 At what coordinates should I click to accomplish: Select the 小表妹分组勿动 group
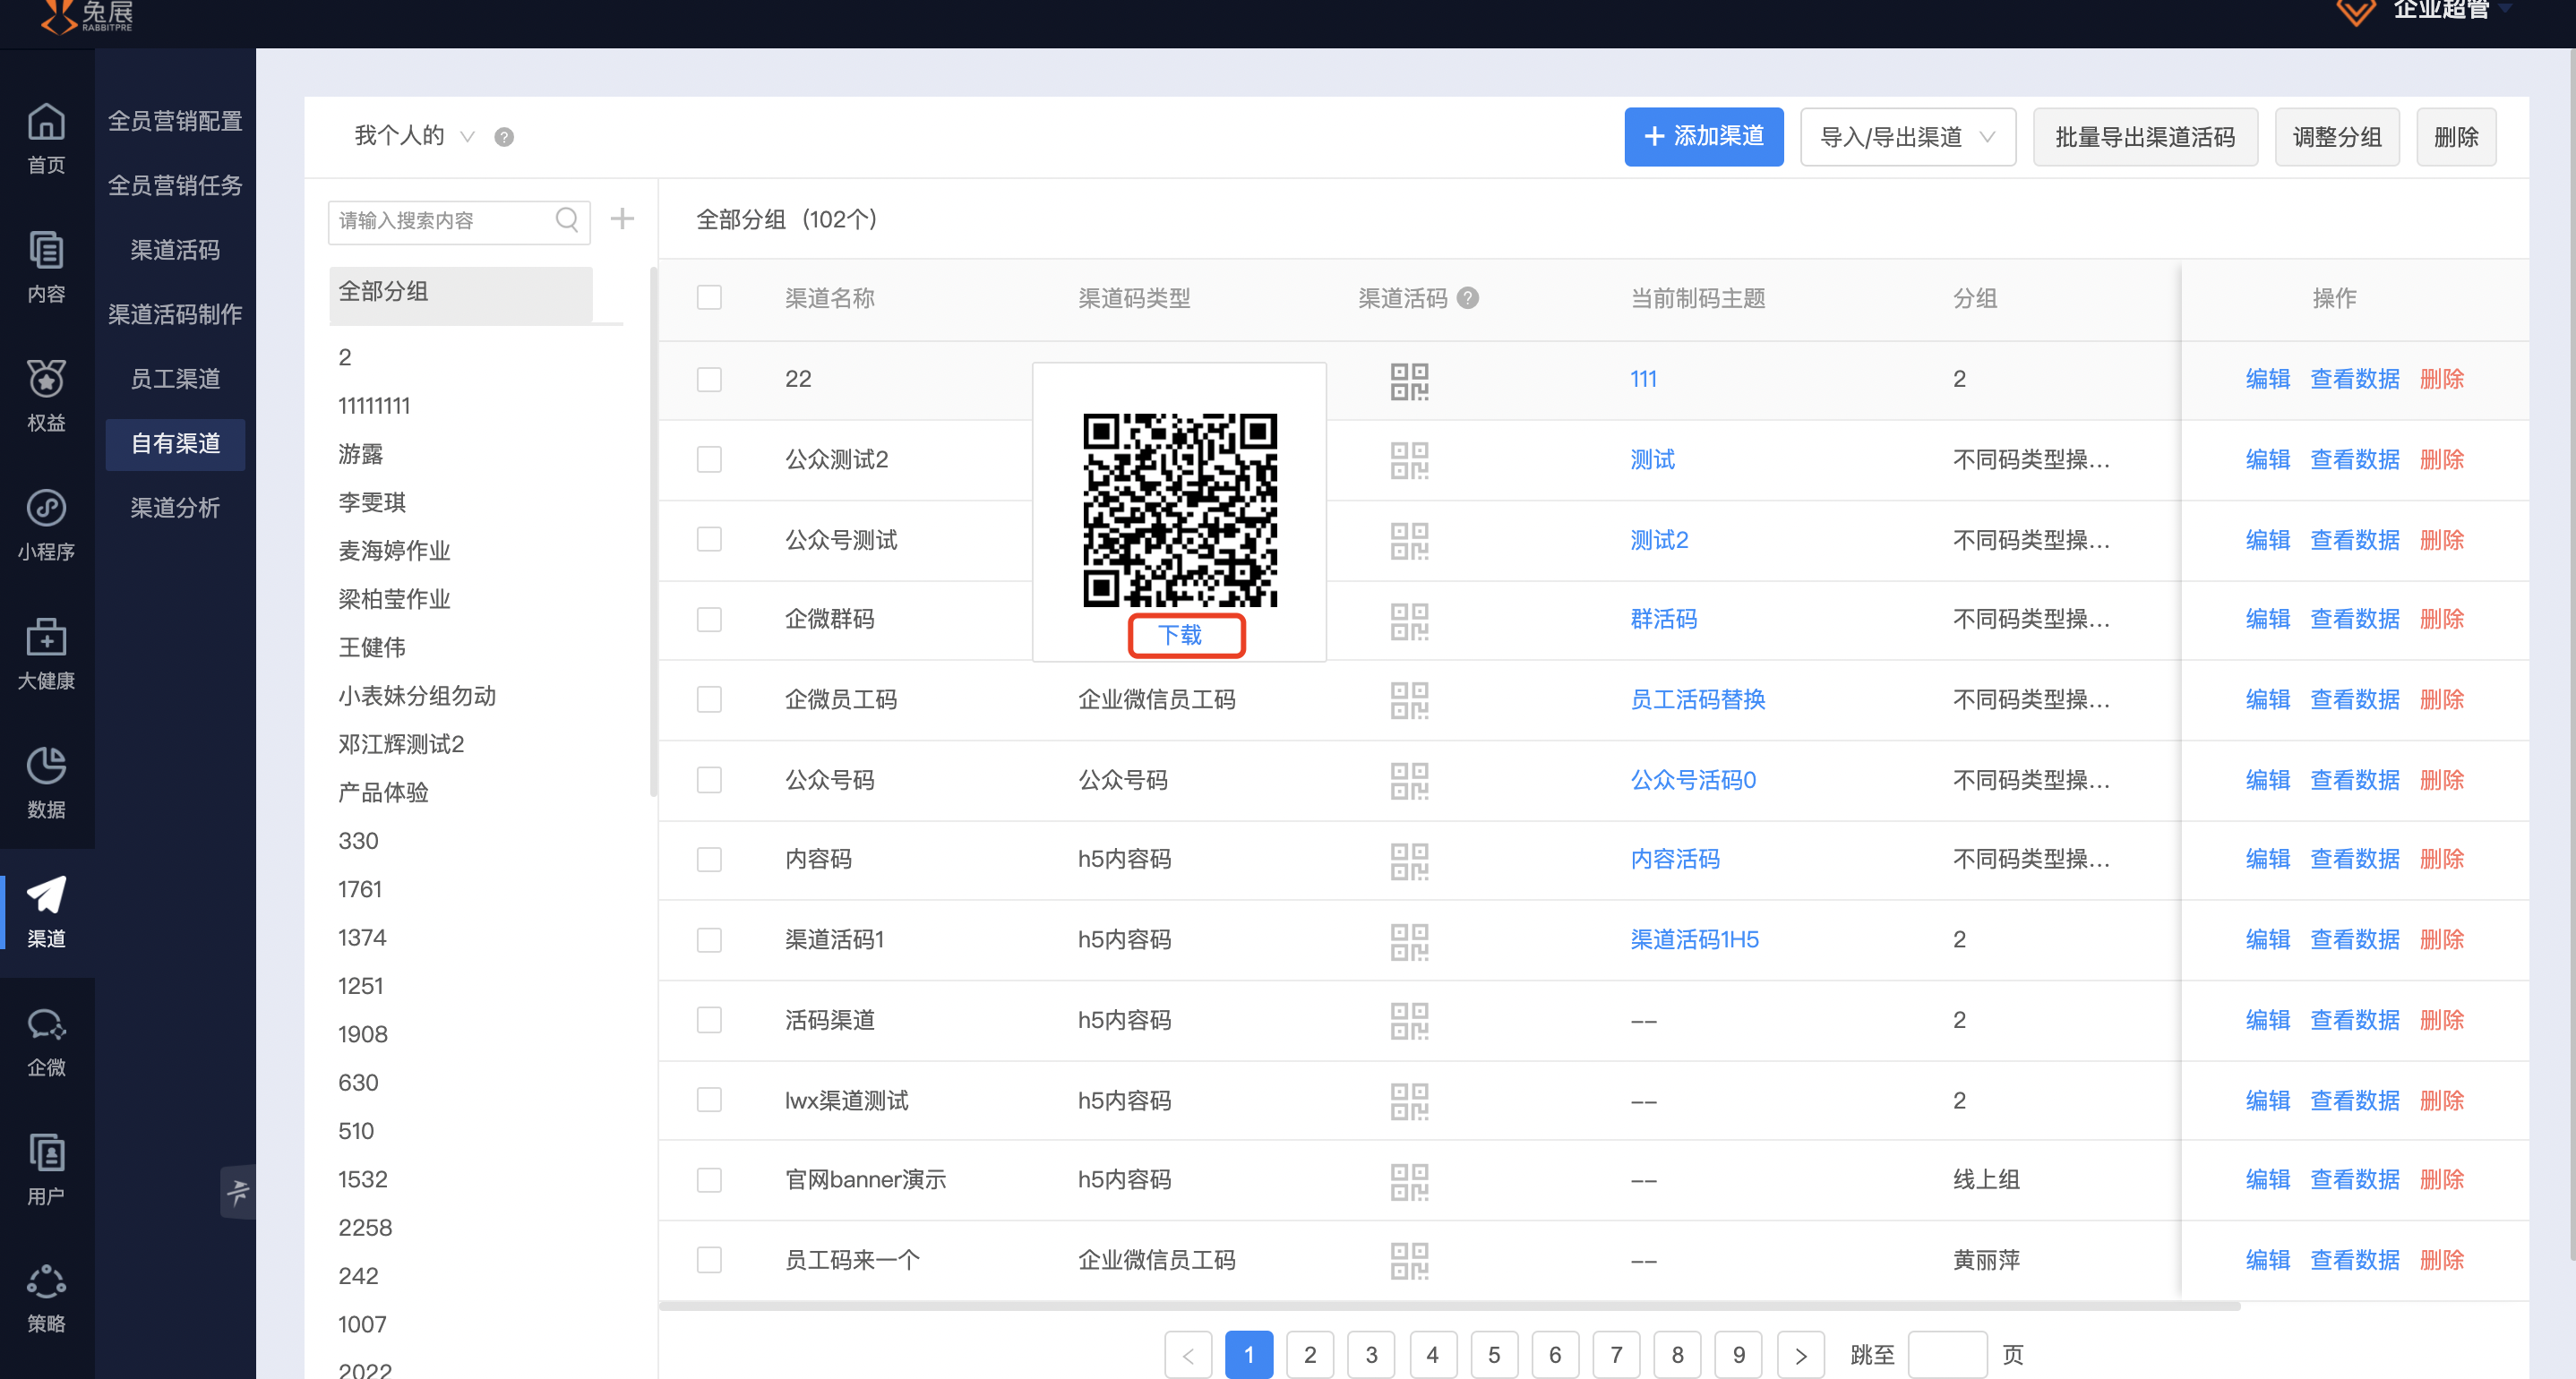pyautogui.click(x=417, y=696)
